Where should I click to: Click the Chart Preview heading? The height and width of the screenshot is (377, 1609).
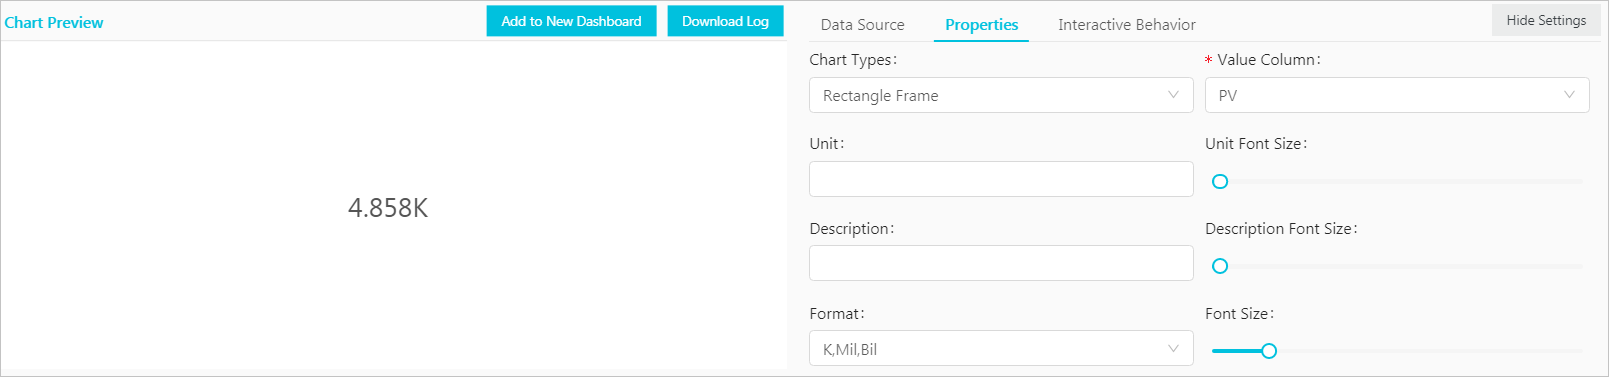point(54,22)
